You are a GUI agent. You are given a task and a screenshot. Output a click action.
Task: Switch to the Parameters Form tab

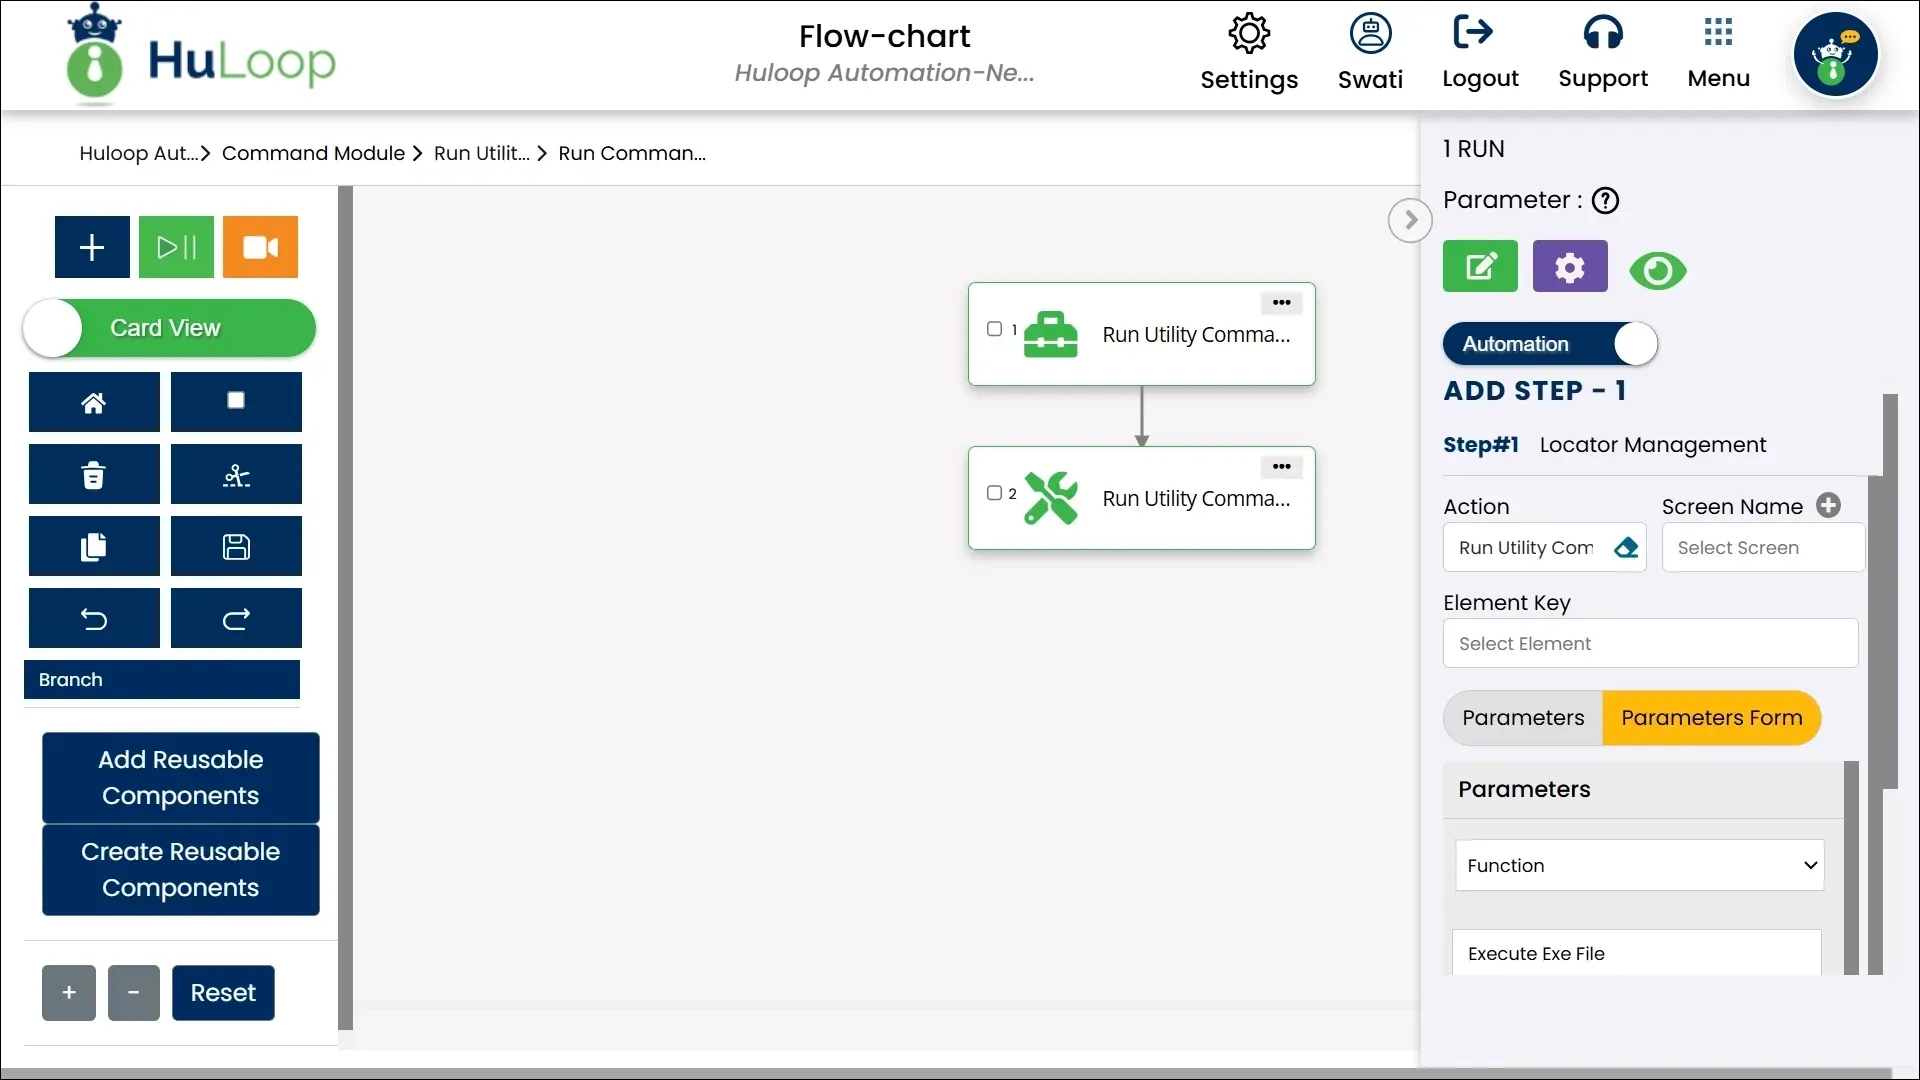pyautogui.click(x=1711, y=718)
